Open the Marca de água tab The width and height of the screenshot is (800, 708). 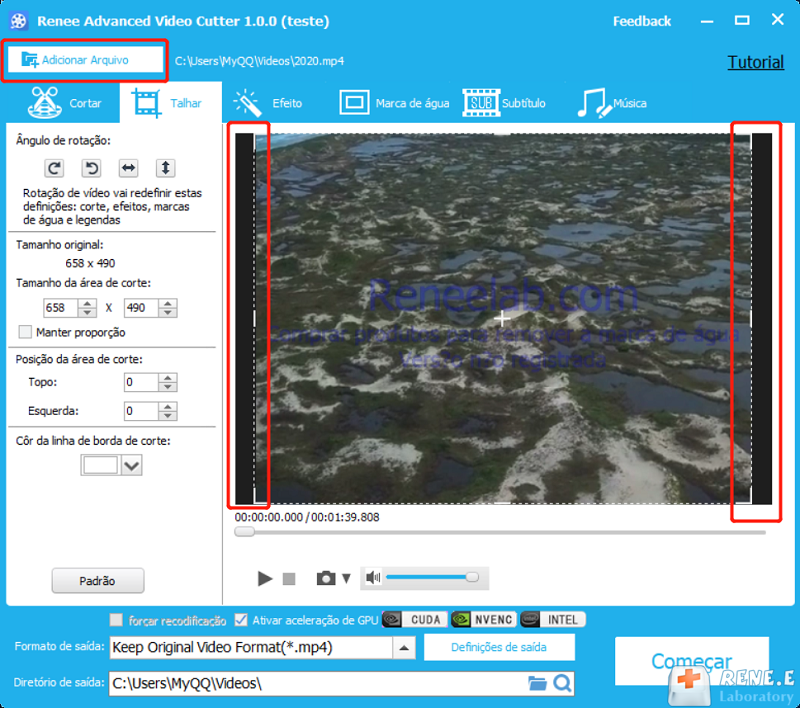click(x=394, y=103)
